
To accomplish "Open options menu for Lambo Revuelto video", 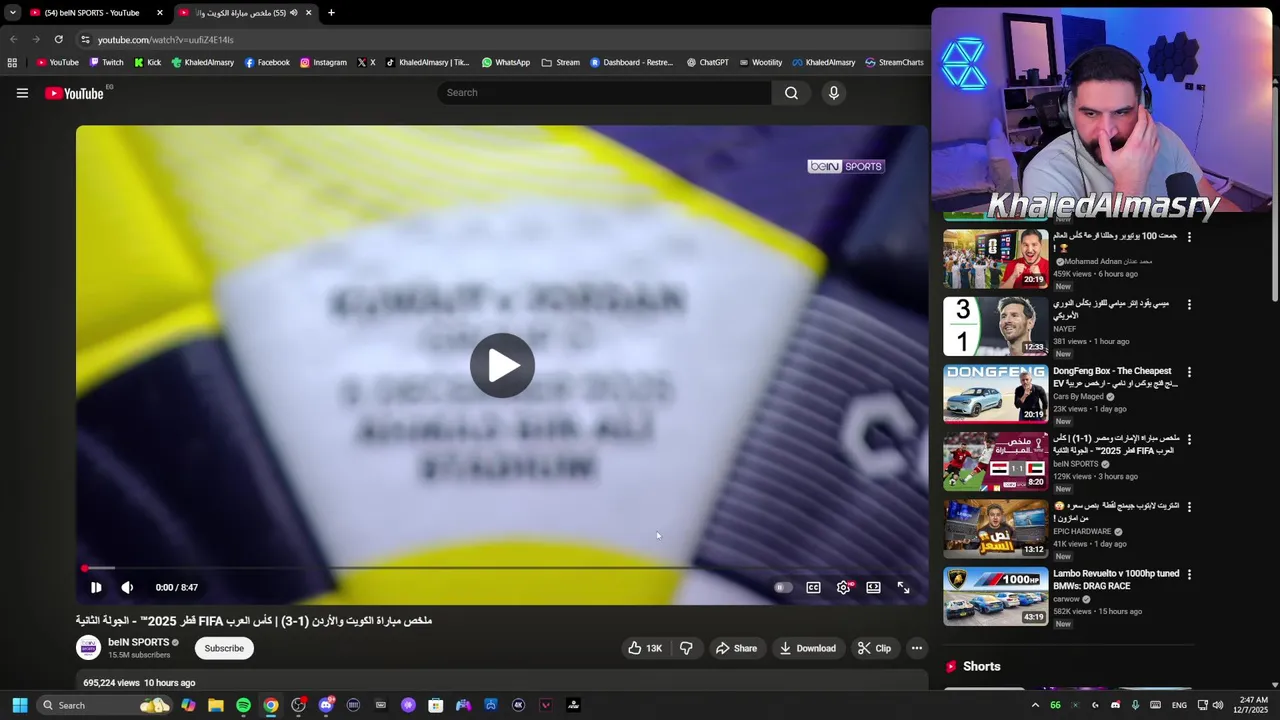I will [x=1189, y=574].
